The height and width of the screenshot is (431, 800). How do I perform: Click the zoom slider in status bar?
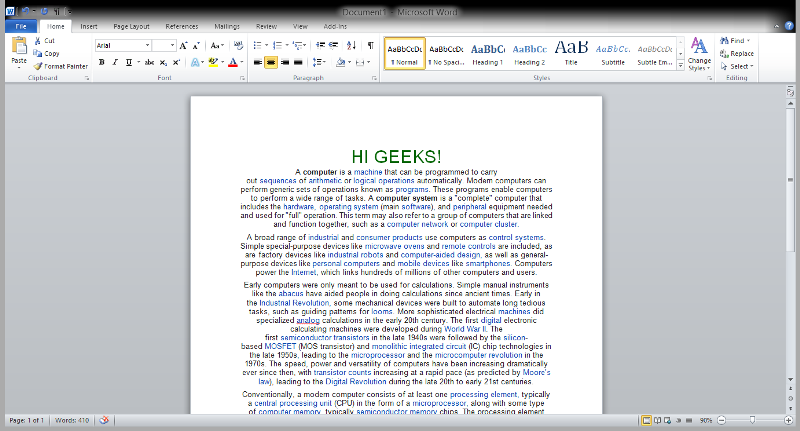pos(753,420)
